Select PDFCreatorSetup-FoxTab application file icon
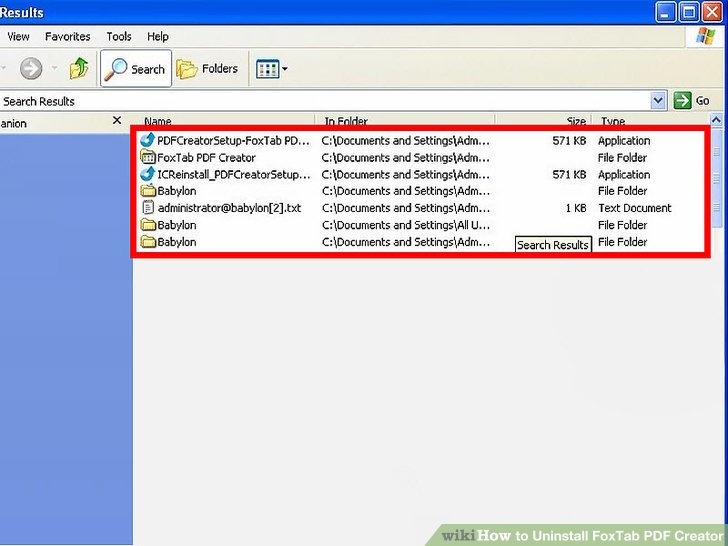The height and width of the screenshot is (546, 728). 148,141
